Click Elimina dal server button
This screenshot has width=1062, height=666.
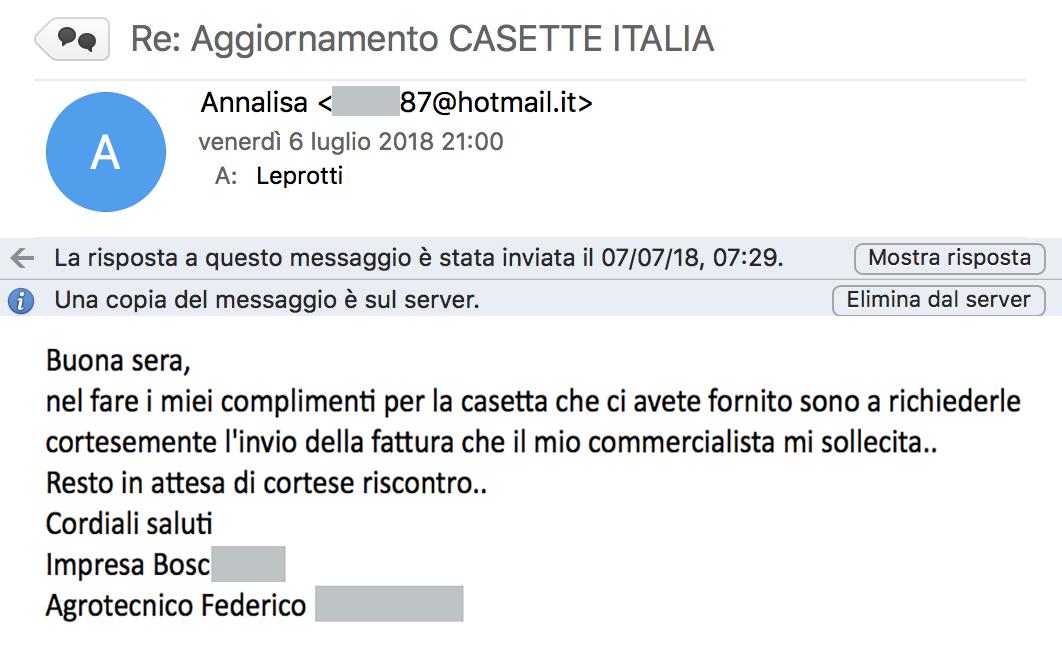click(x=938, y=300)
